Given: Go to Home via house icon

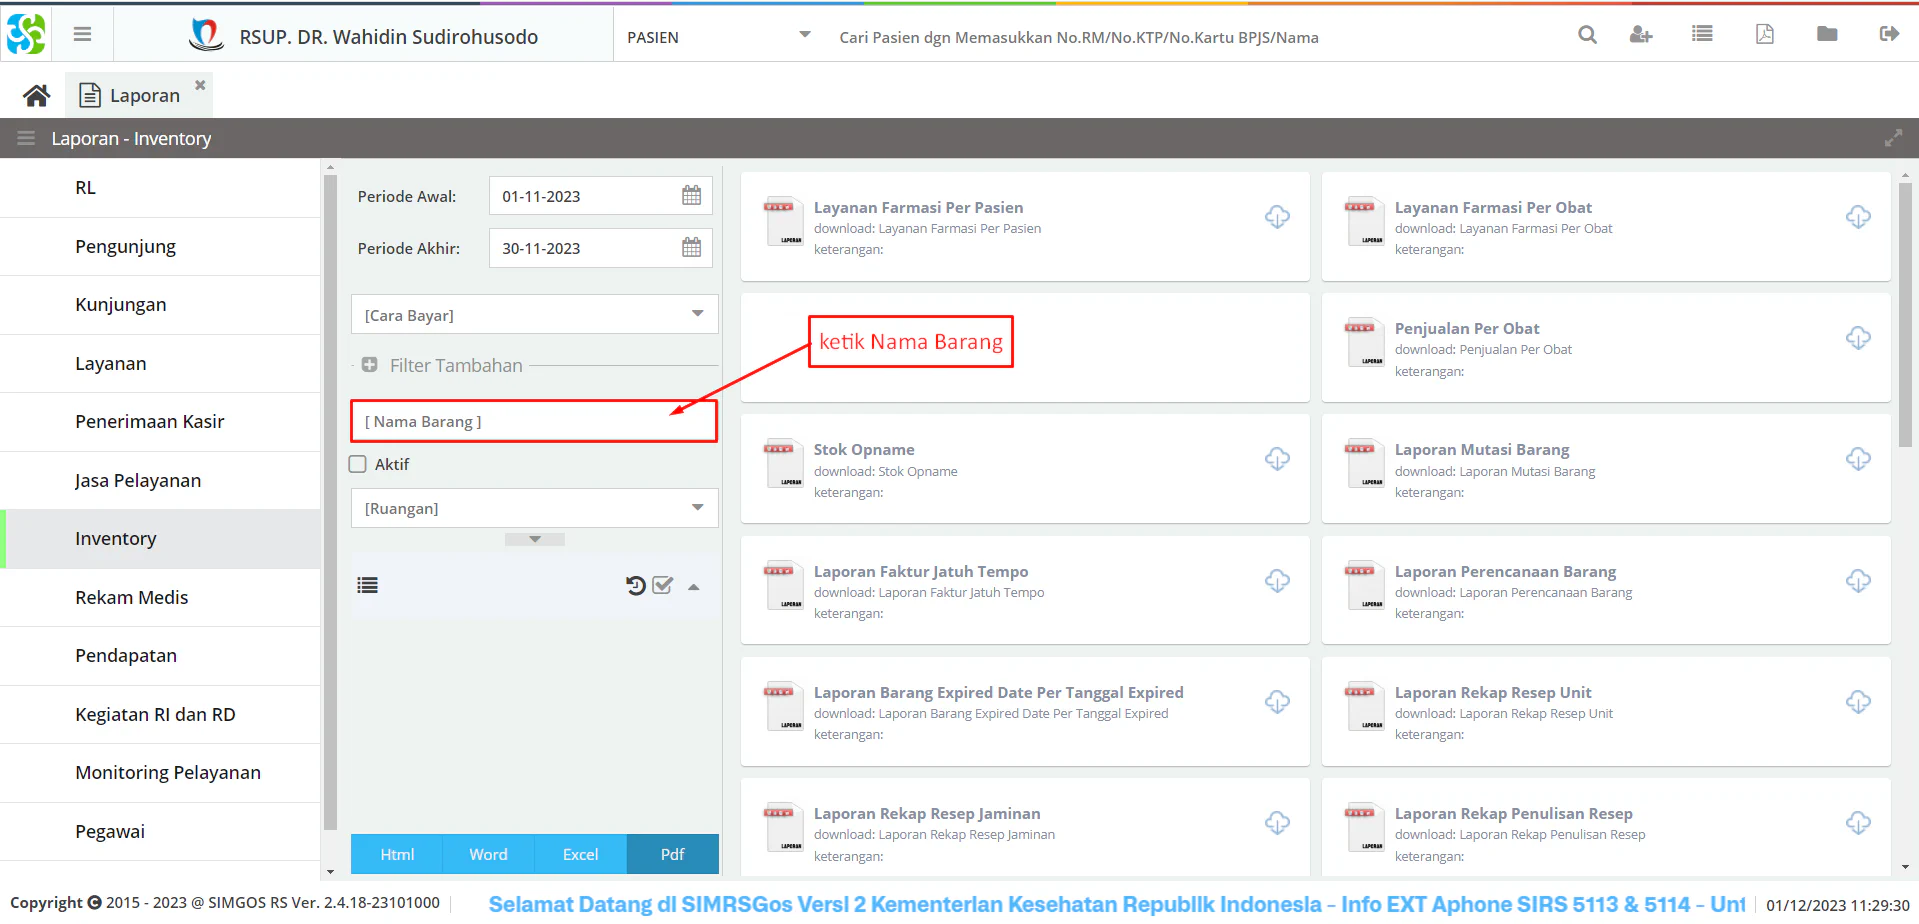Looking at the screenshot, I should (37, 95).
